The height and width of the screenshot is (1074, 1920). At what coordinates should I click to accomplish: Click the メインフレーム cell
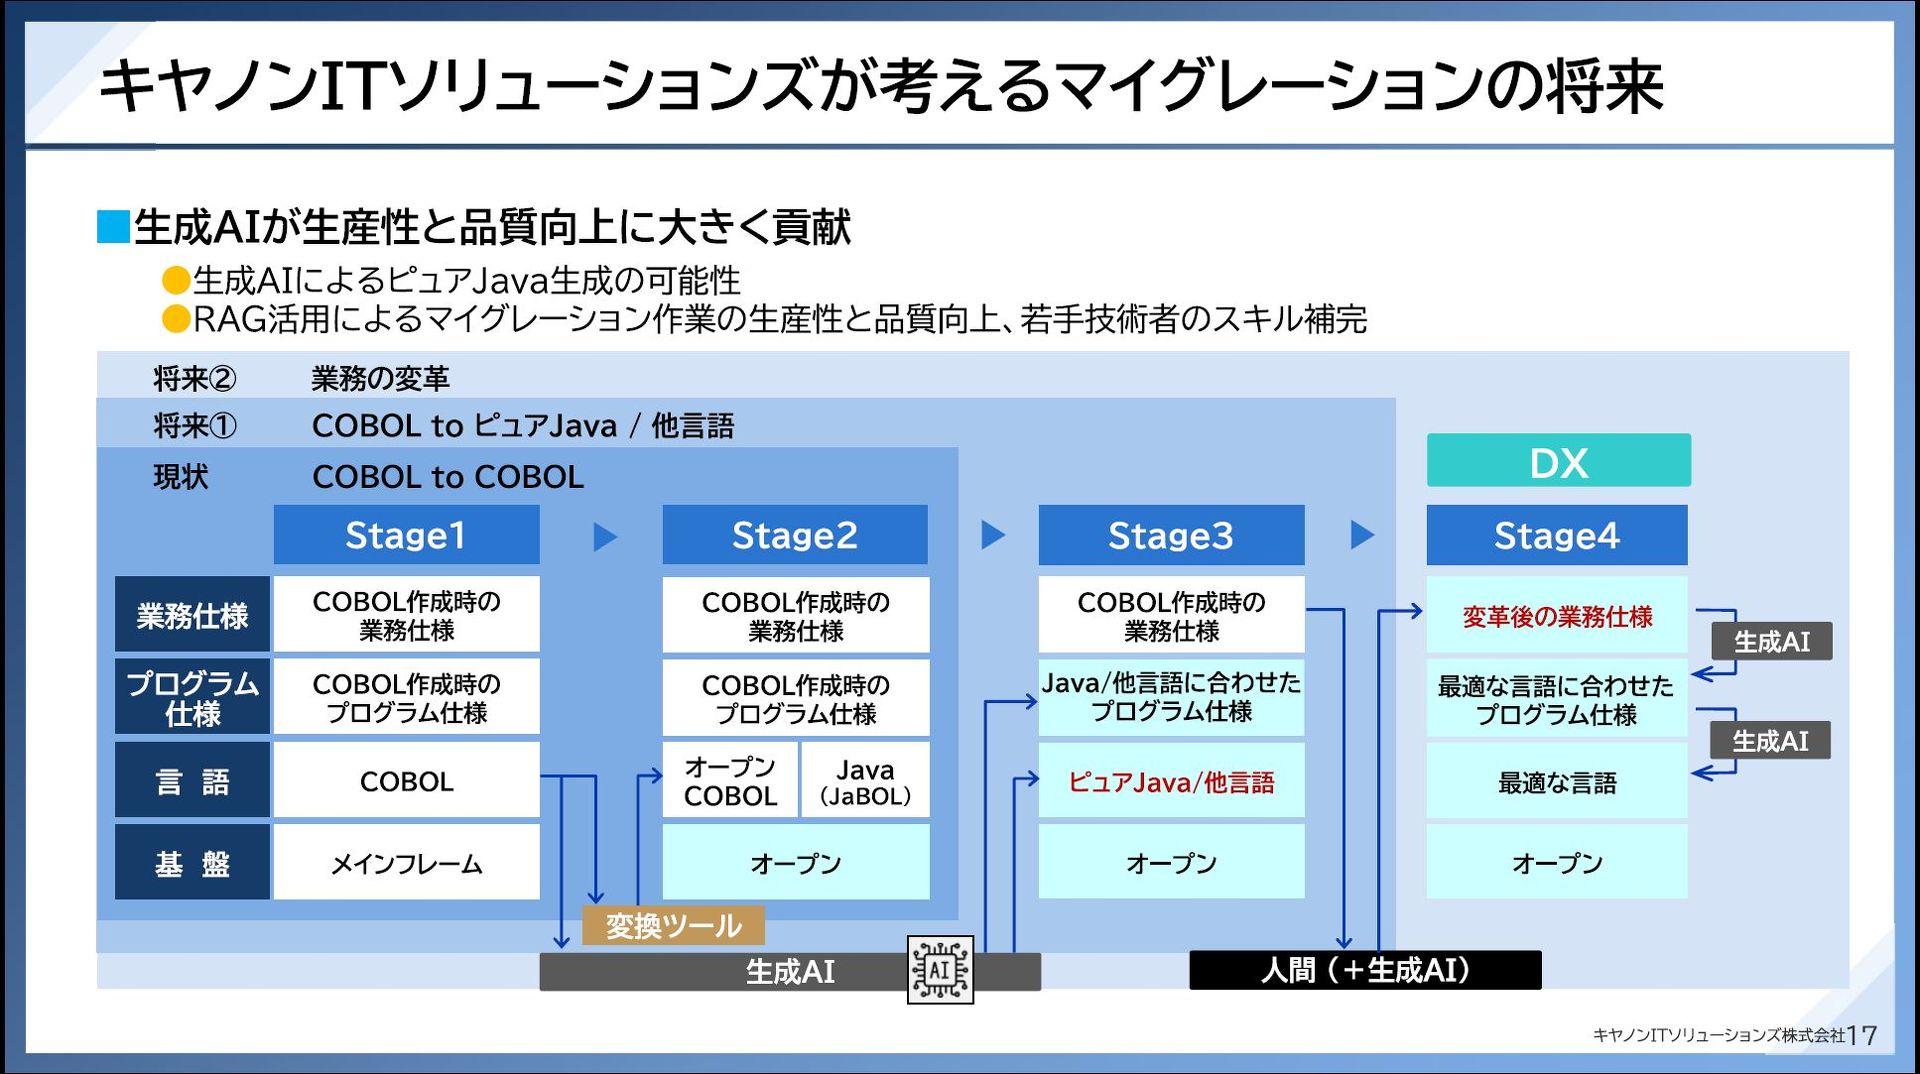coord(406,862)
